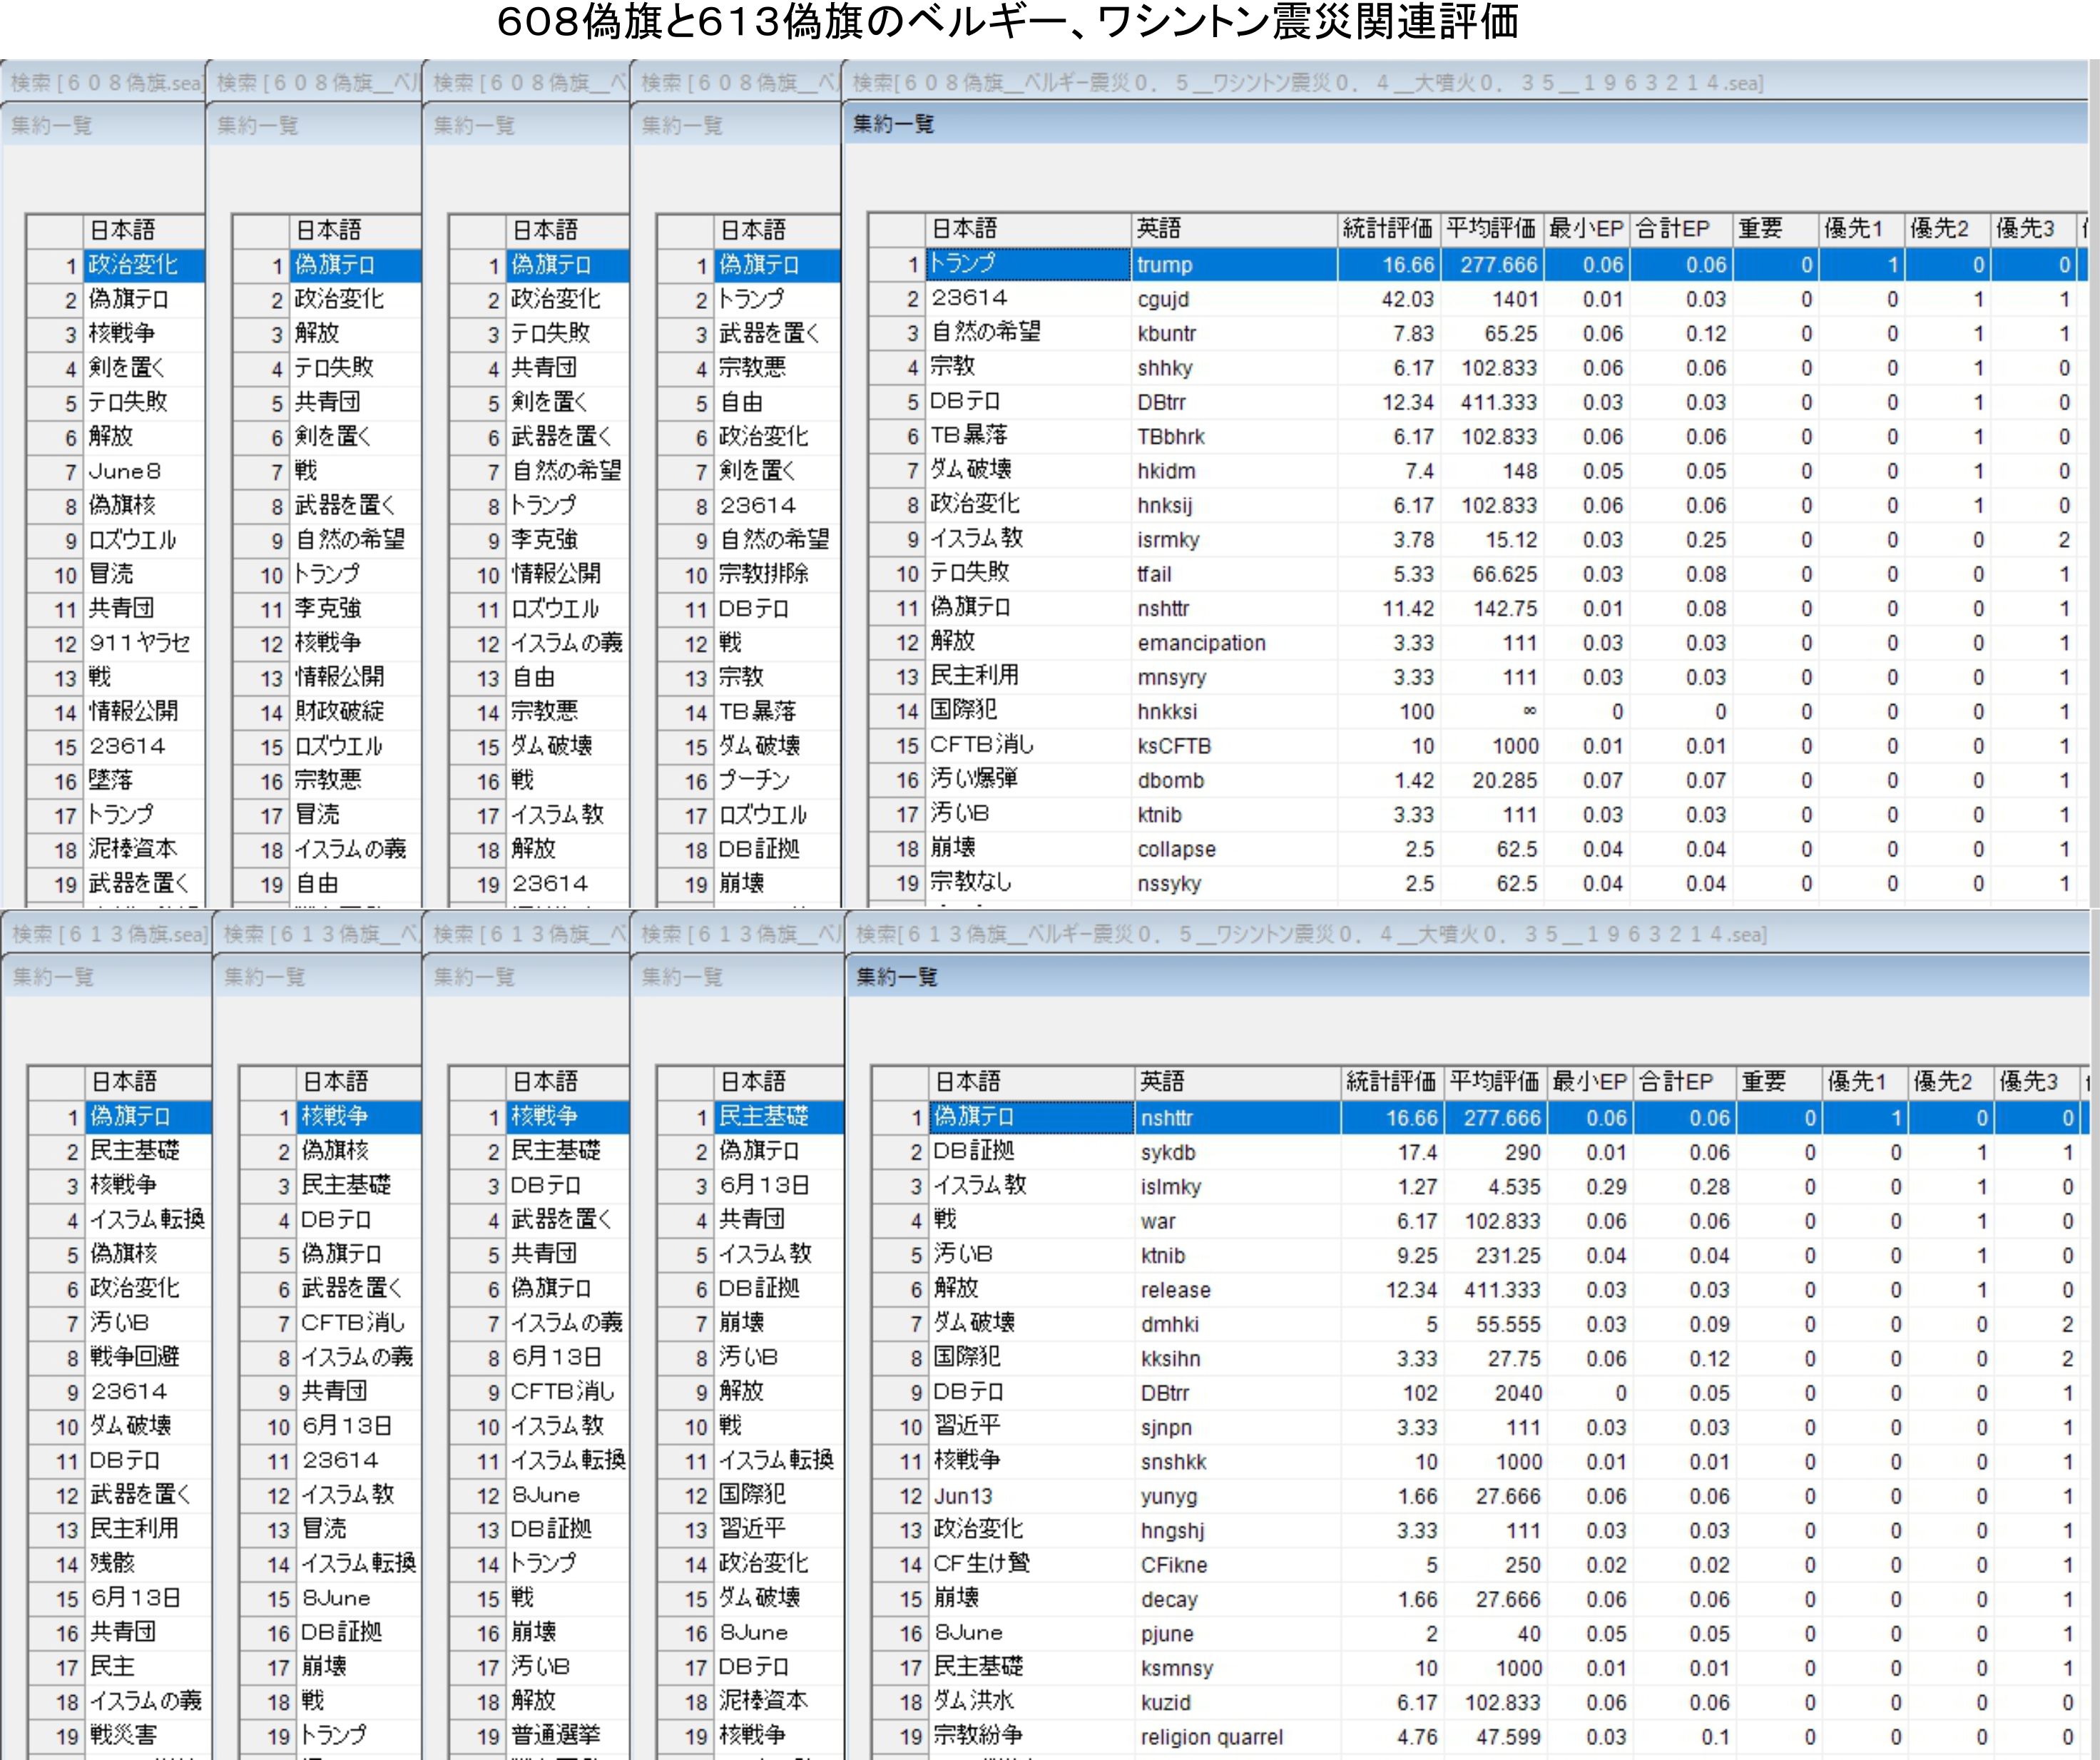The width and height of the screenshot is (2100, 1760).
Task: Select the 'decay' cell
Action: [x=1238, y=1599]
